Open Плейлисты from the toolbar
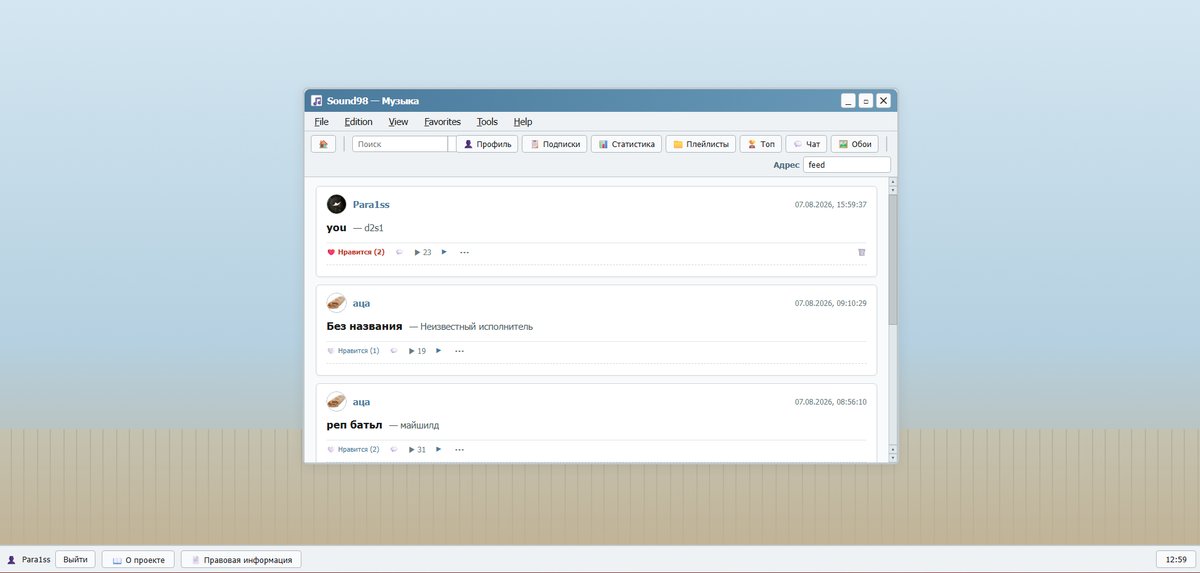Viewport: 1200px width, 573px height. click(x=701, y=144)
